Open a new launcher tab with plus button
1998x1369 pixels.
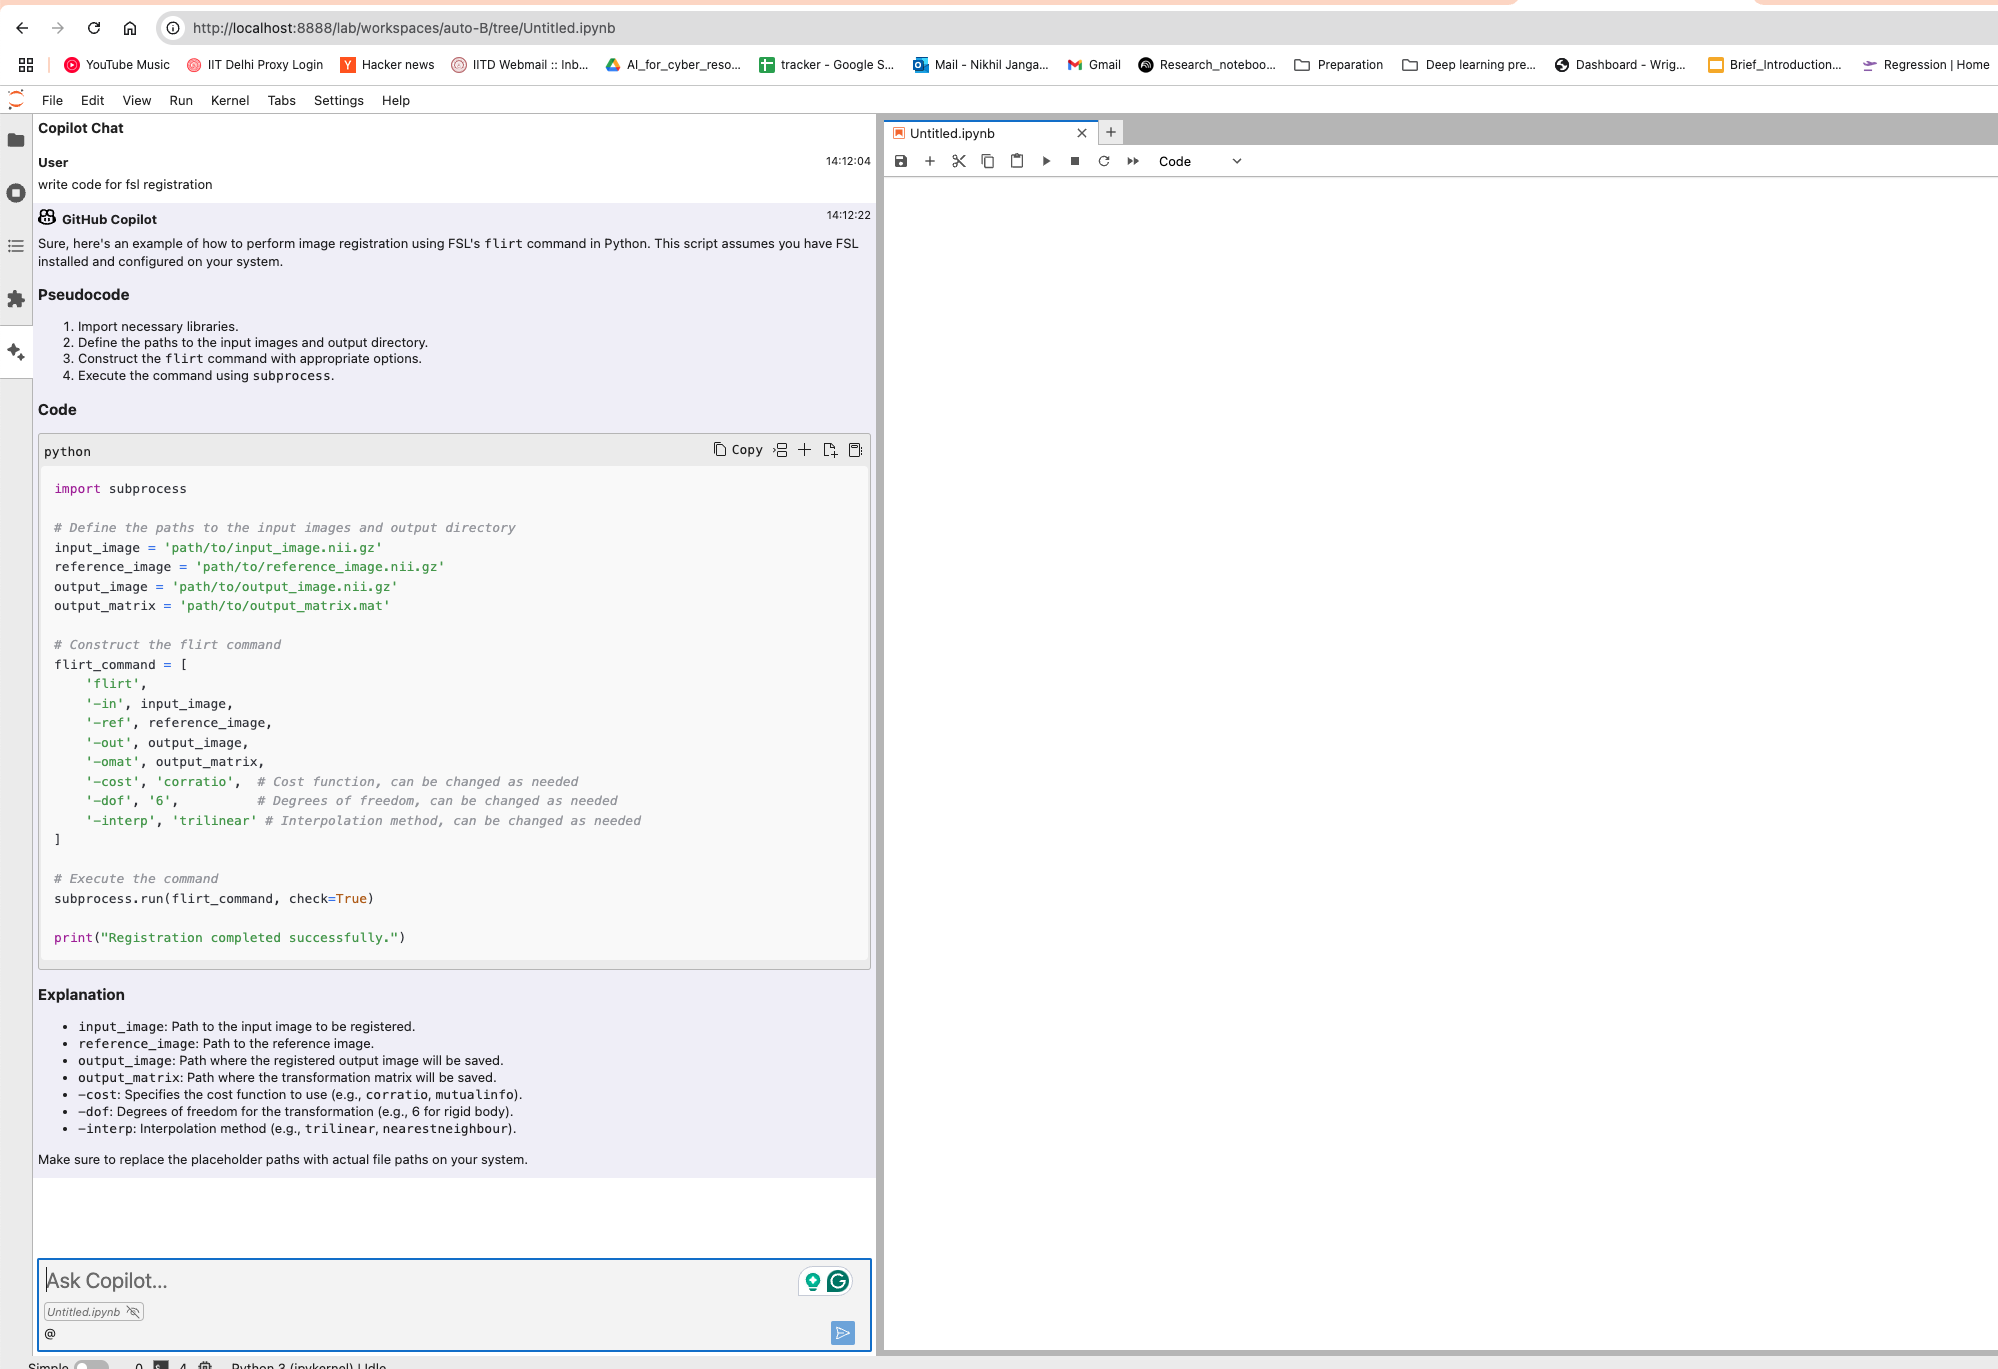tap(1110, 132)
